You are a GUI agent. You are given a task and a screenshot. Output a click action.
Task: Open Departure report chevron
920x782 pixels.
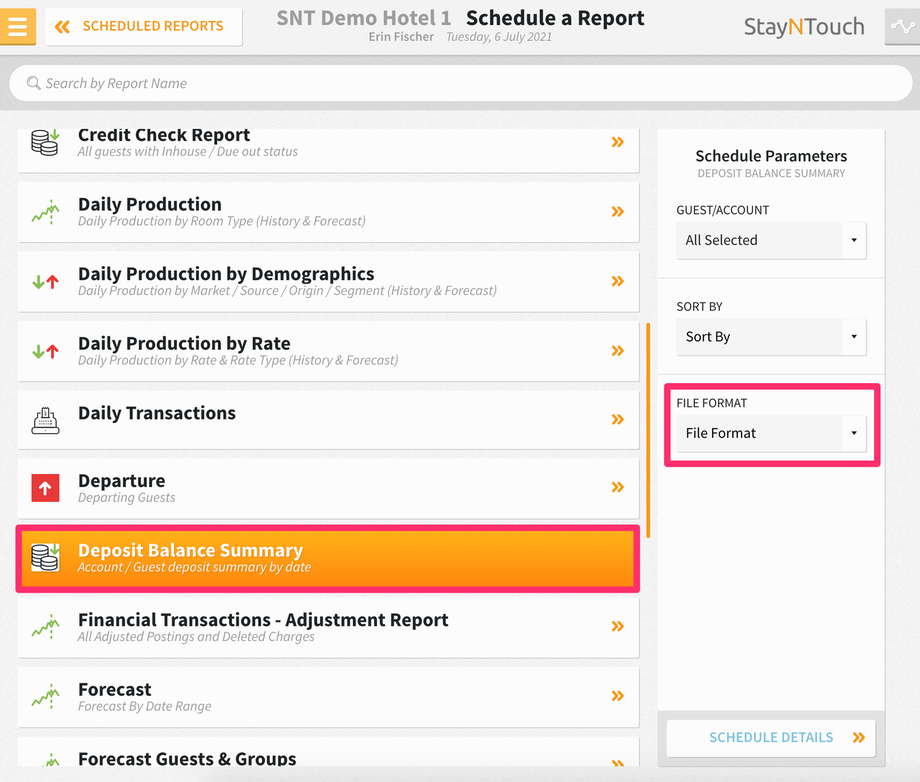[617, 487]
